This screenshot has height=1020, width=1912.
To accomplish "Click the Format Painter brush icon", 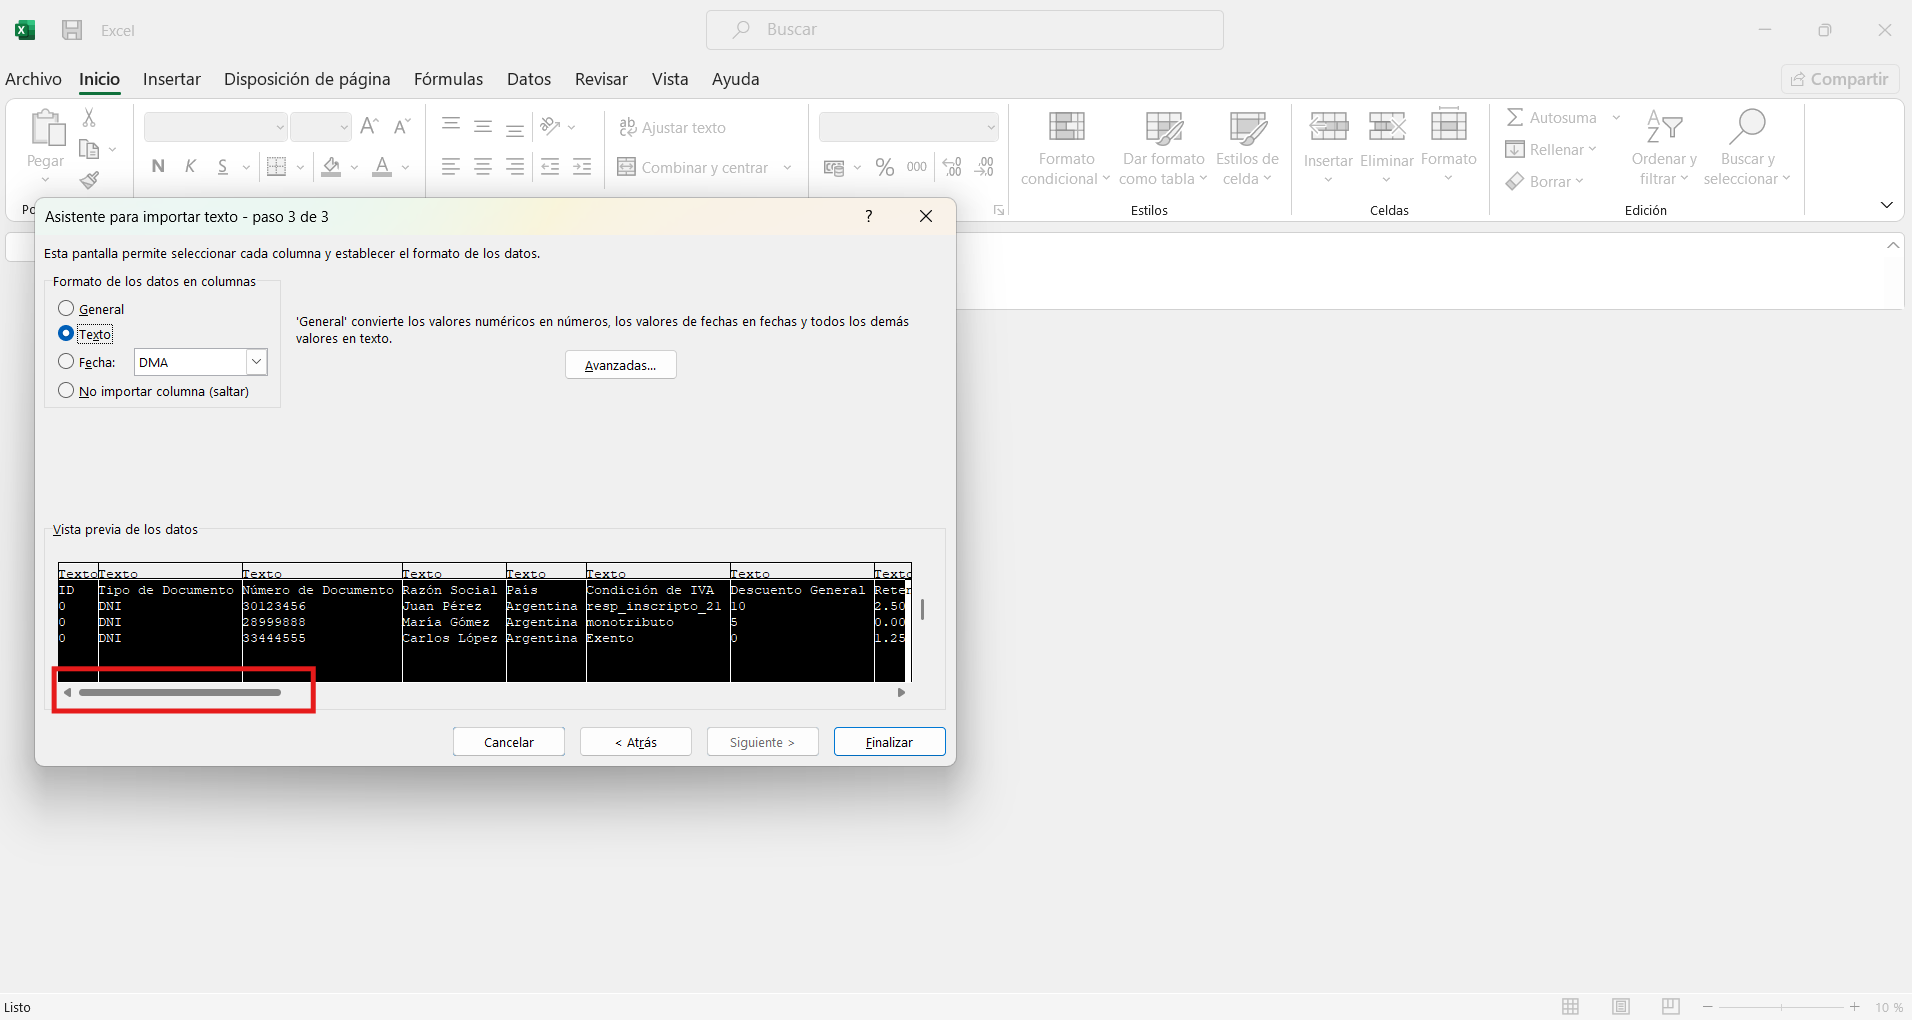I will pyautogui.click(x=89, y=180).
